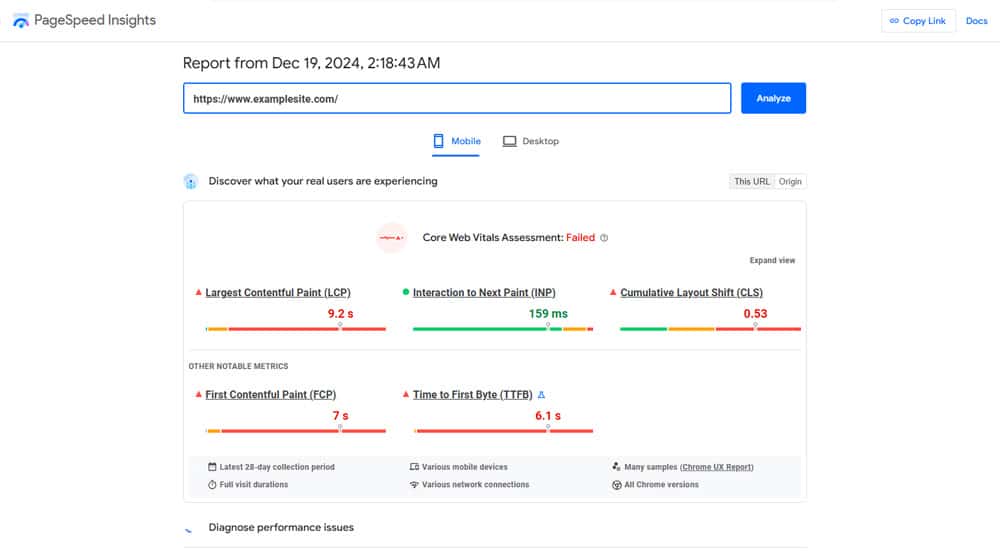Click the experimental flask icon beside TTFB

click(541, 395)
